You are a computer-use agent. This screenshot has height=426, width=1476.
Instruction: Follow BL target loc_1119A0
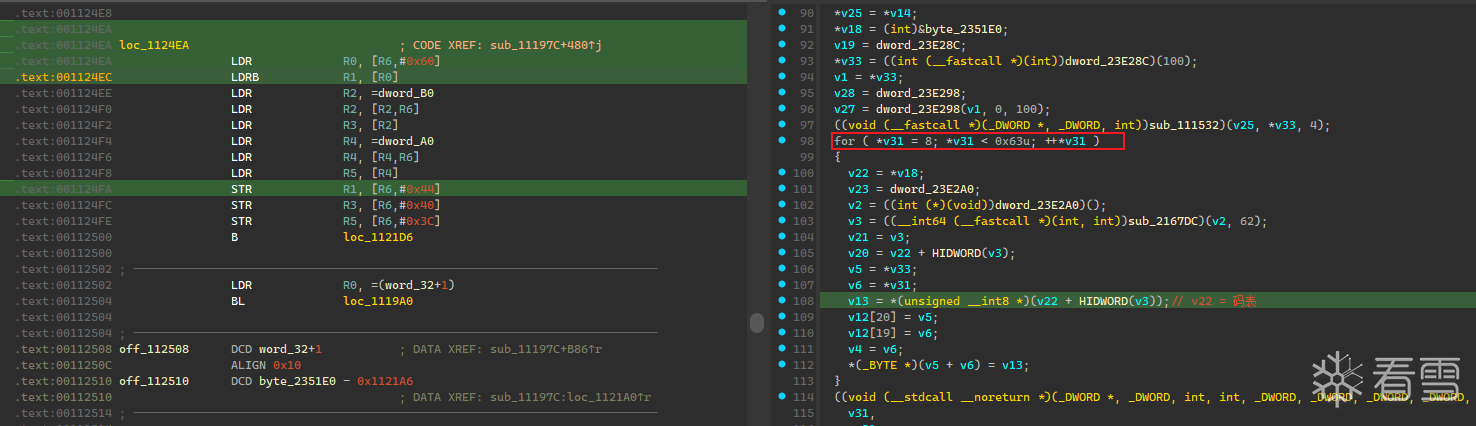(378, 301)
